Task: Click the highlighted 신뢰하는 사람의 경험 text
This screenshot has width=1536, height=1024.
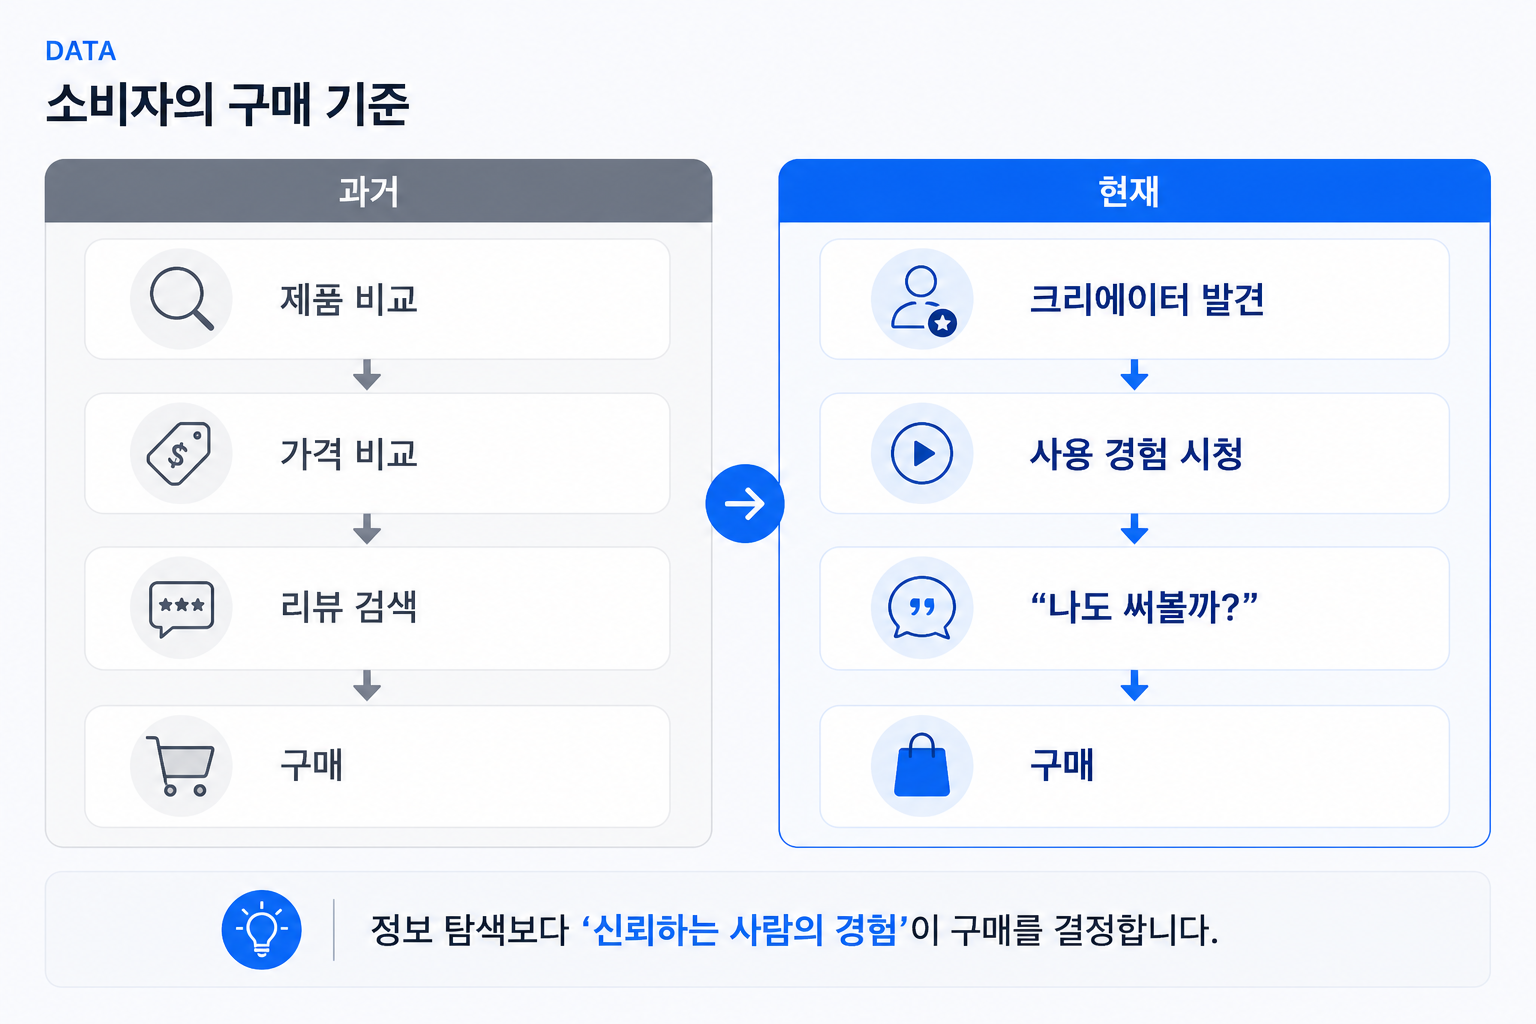Action: (745, 930)
